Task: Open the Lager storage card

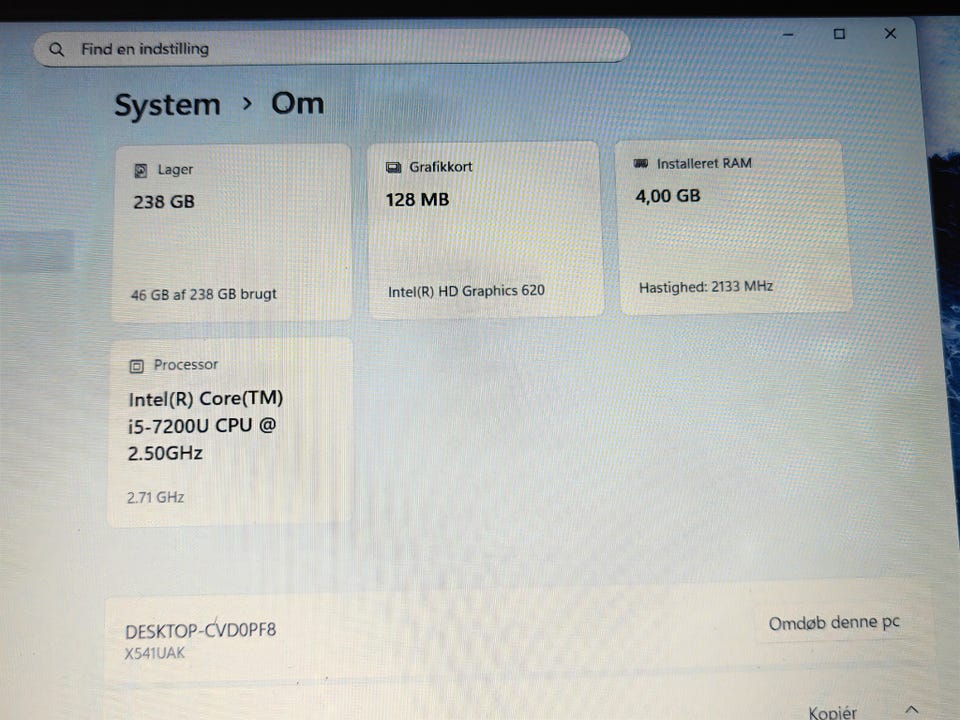Action: tap(232, 233)
